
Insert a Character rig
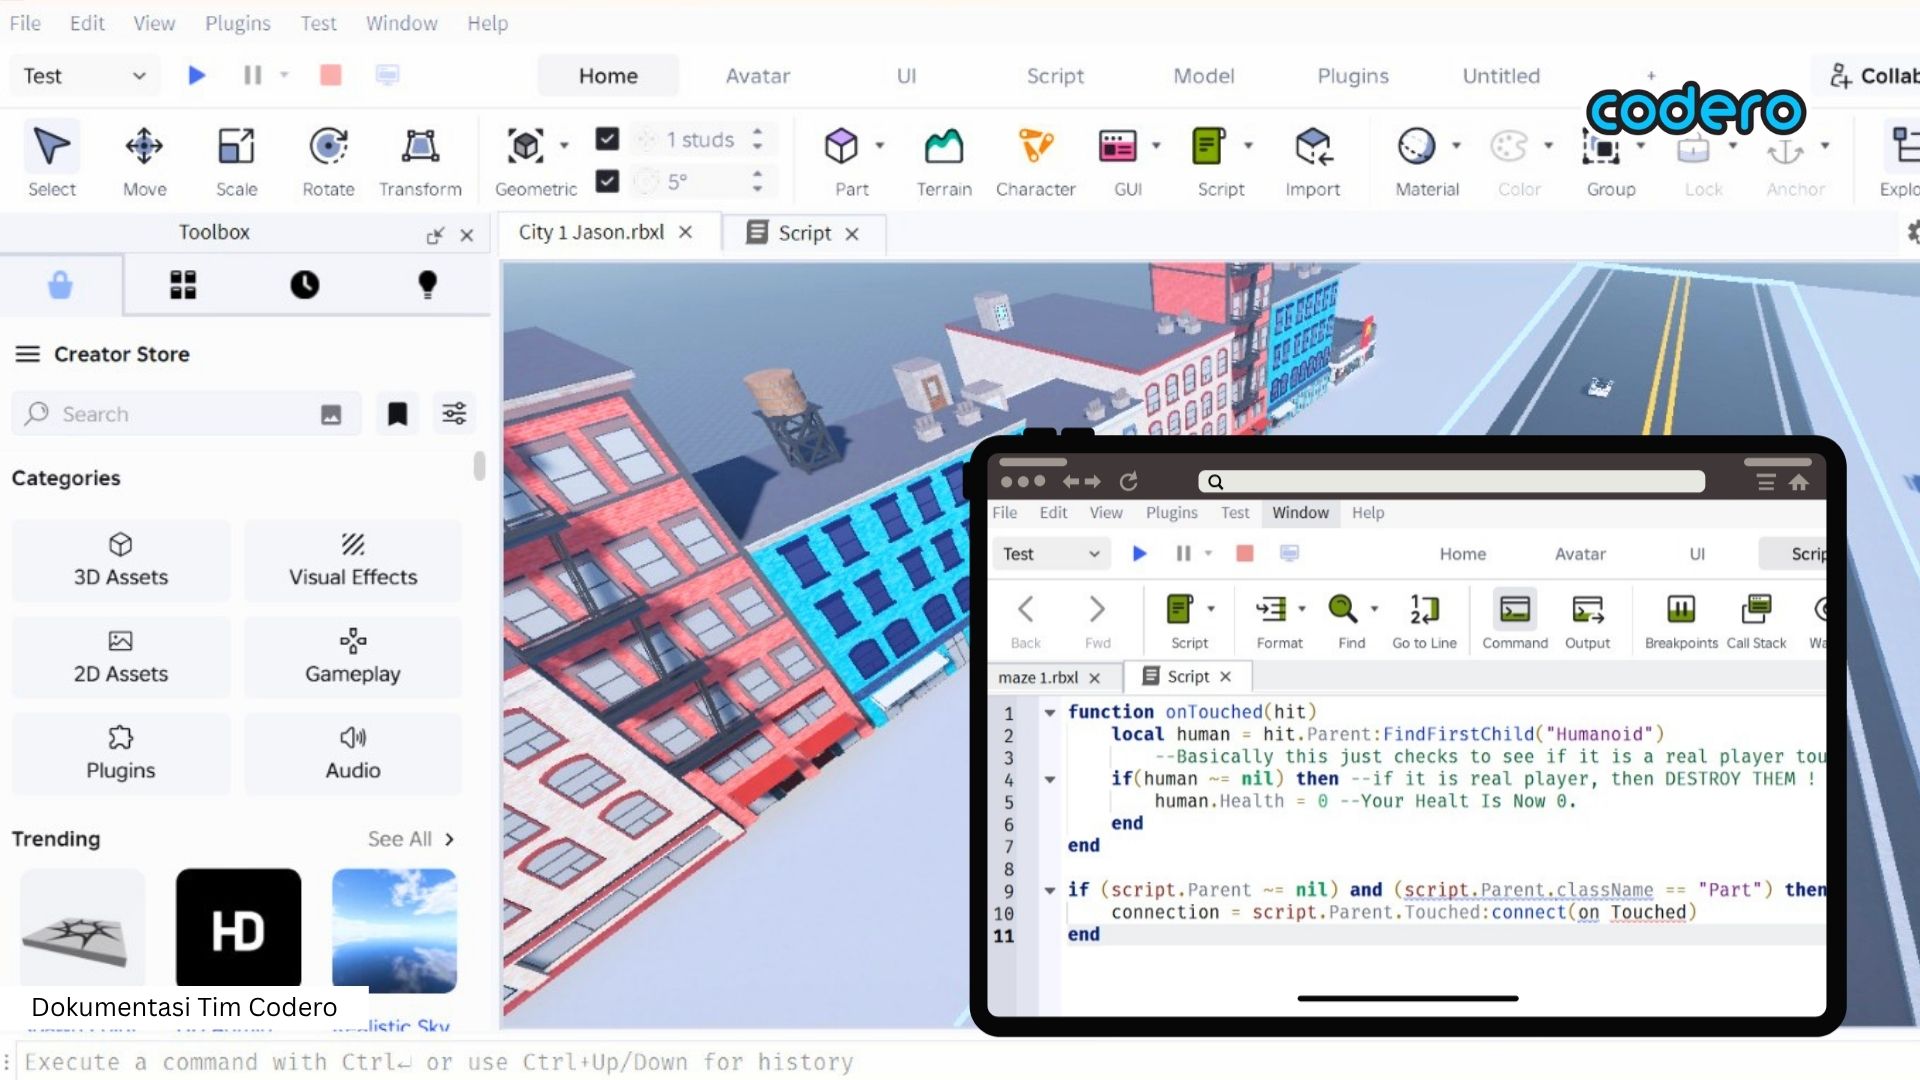(1036, 160)
